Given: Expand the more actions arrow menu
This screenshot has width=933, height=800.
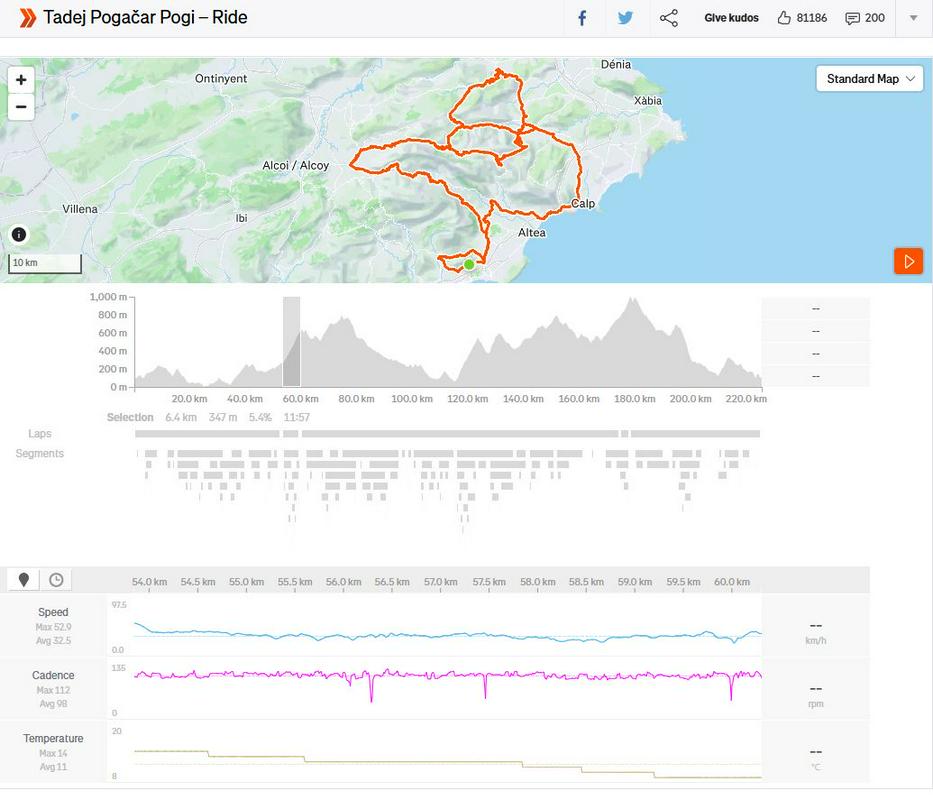Looking at the screenshot, I should pyautogui.click(x=913, y=18).
